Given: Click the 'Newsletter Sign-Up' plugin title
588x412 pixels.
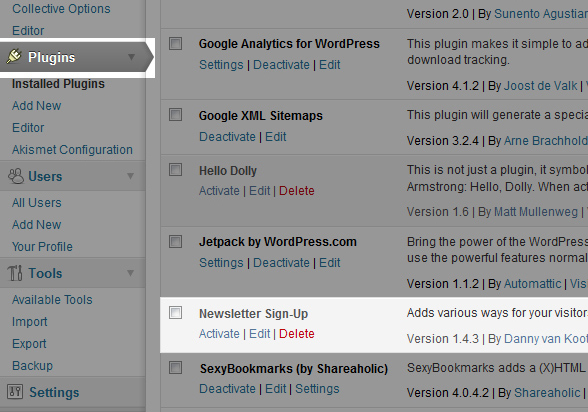Looking at the screenshot, I should coord(254,314).
